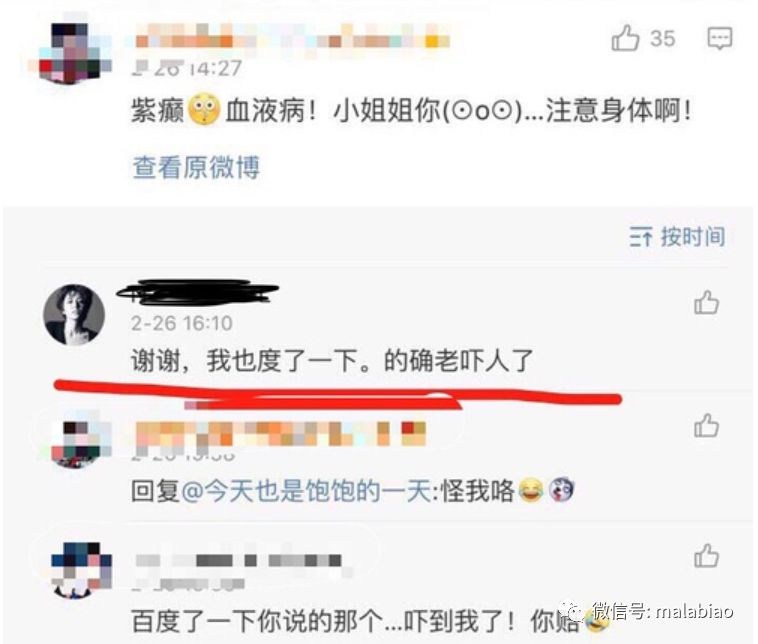Screen dimensions: 758x644
Task: Open the scribbled-out username of 16:10 reply
Action: pos(198,292)
